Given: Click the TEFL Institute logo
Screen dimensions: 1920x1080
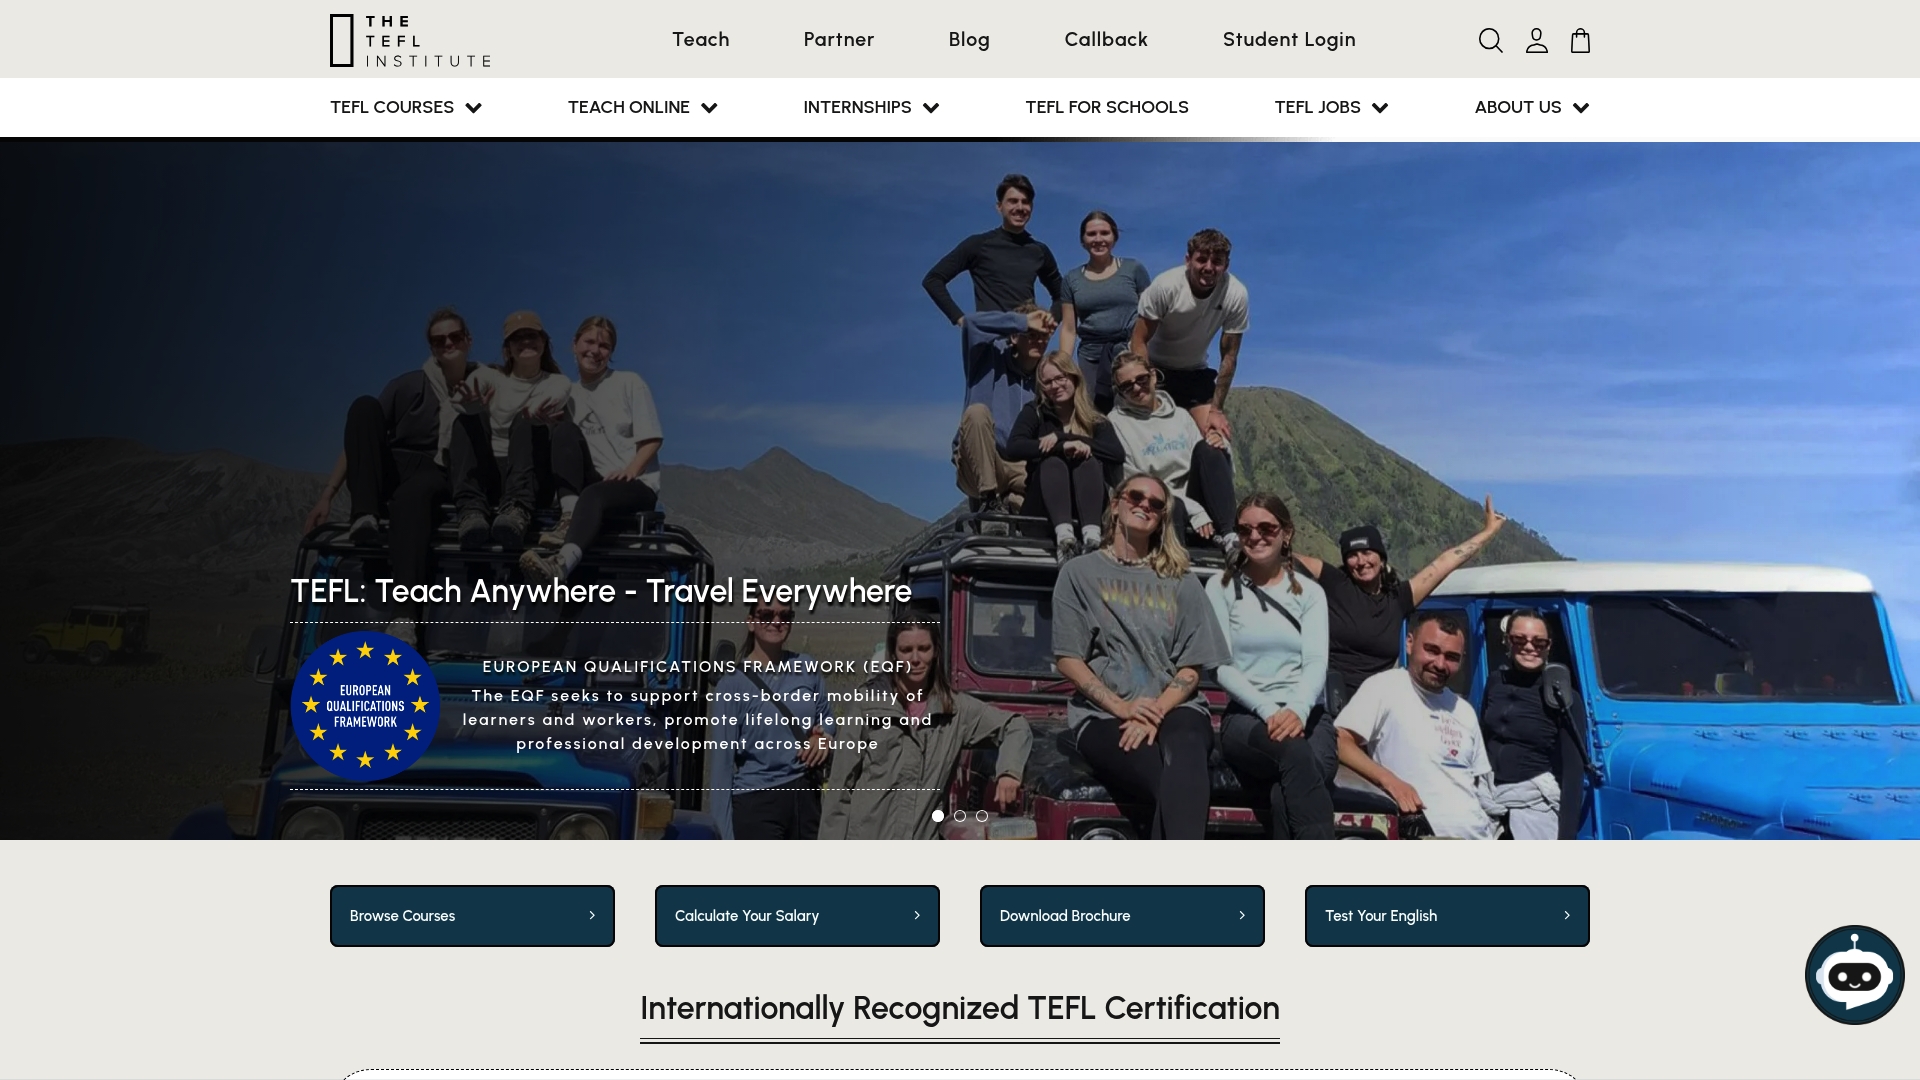Looking at the screenshot, I should 408,40.
